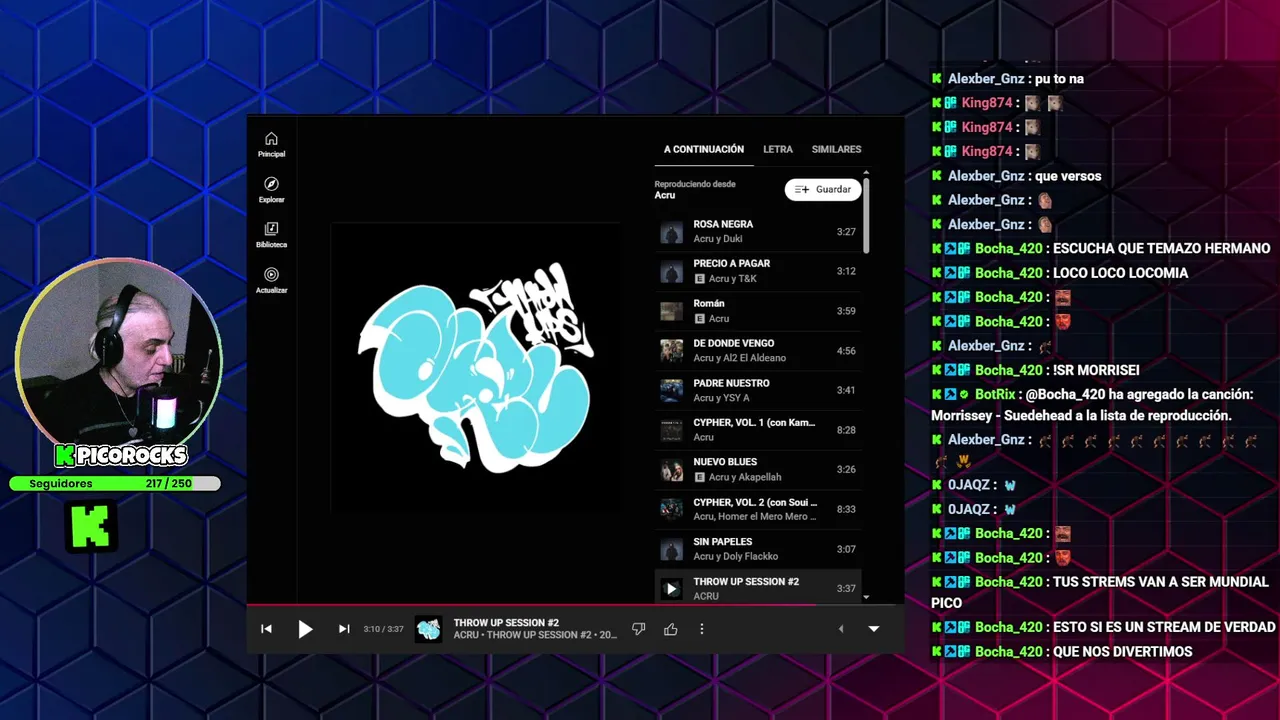The width and height of the screenshot is (1280, 720).
Task: Switch to the SIMILARES tab
Action: point(836,149)
